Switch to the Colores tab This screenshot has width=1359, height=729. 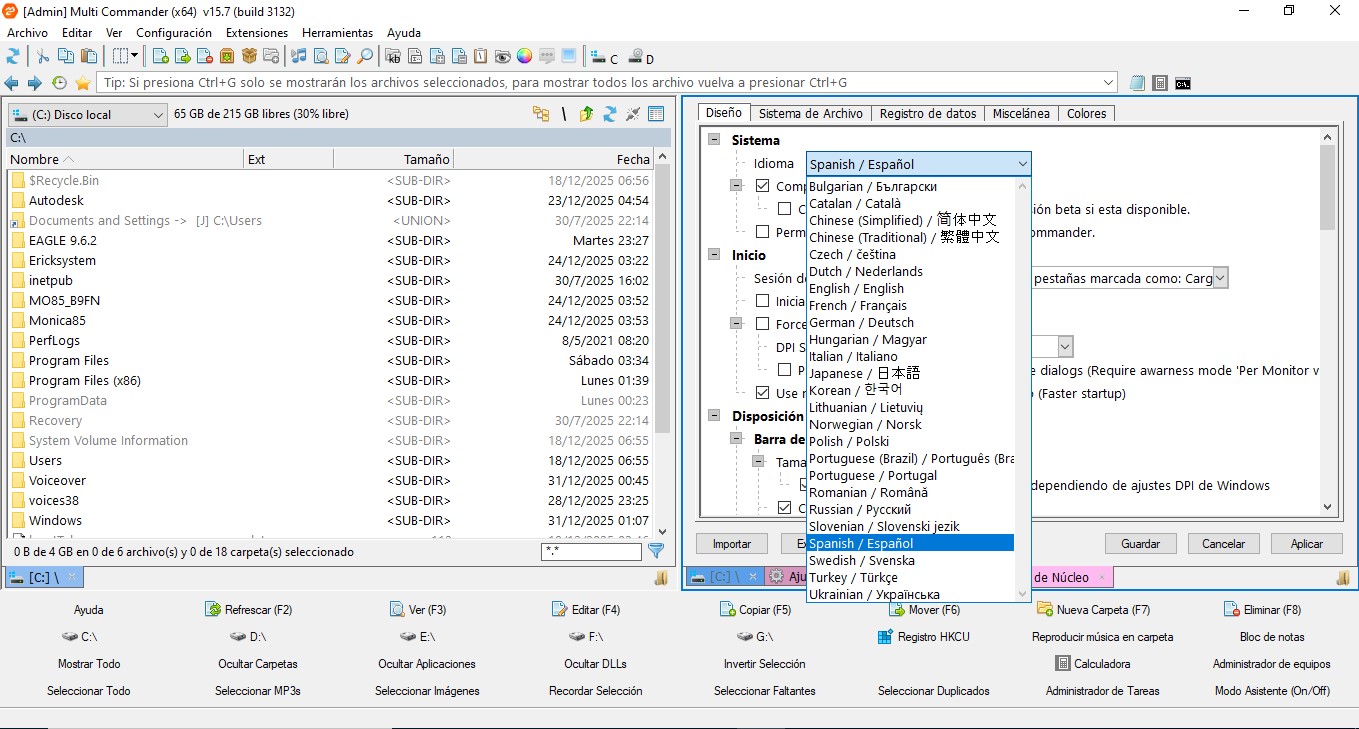tap(1086, 114)
